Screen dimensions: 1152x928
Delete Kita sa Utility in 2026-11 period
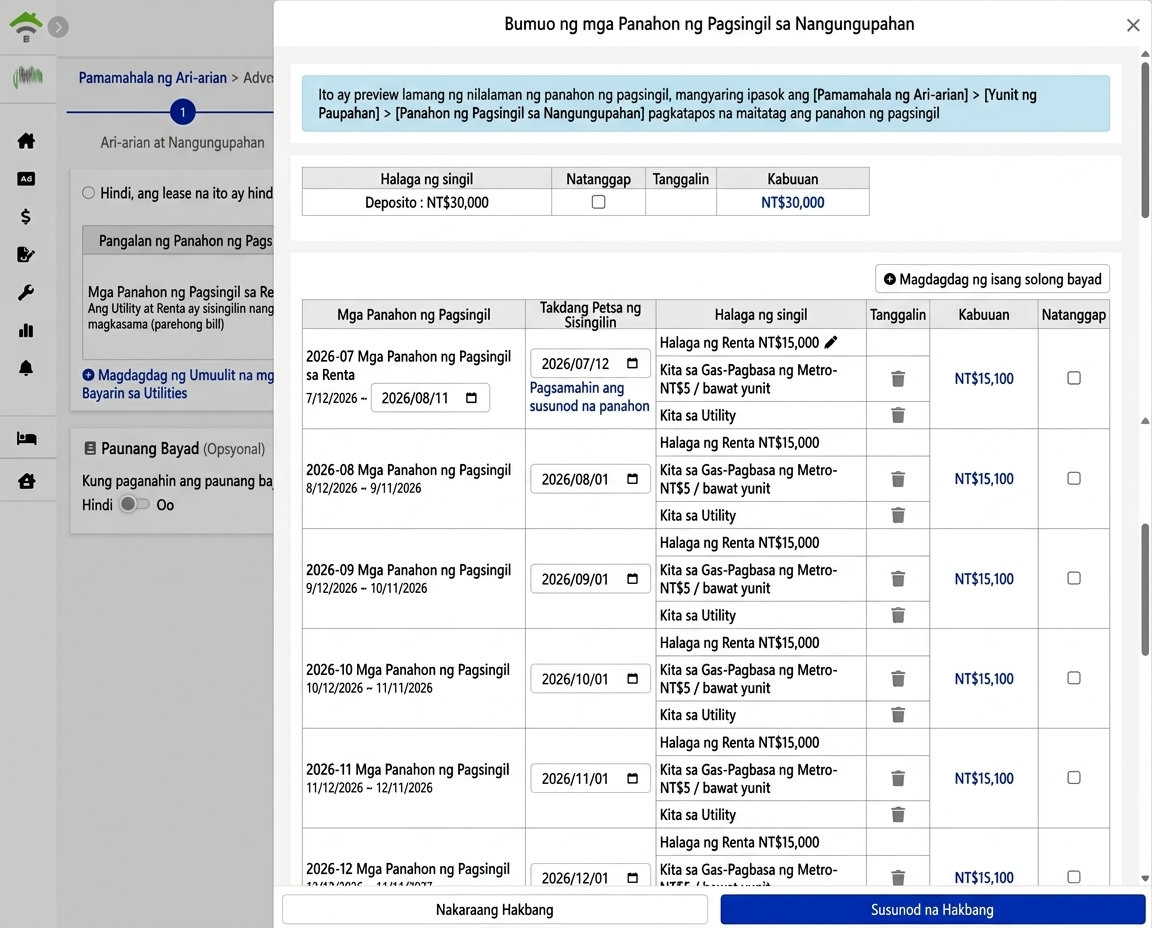click(898, 815)
